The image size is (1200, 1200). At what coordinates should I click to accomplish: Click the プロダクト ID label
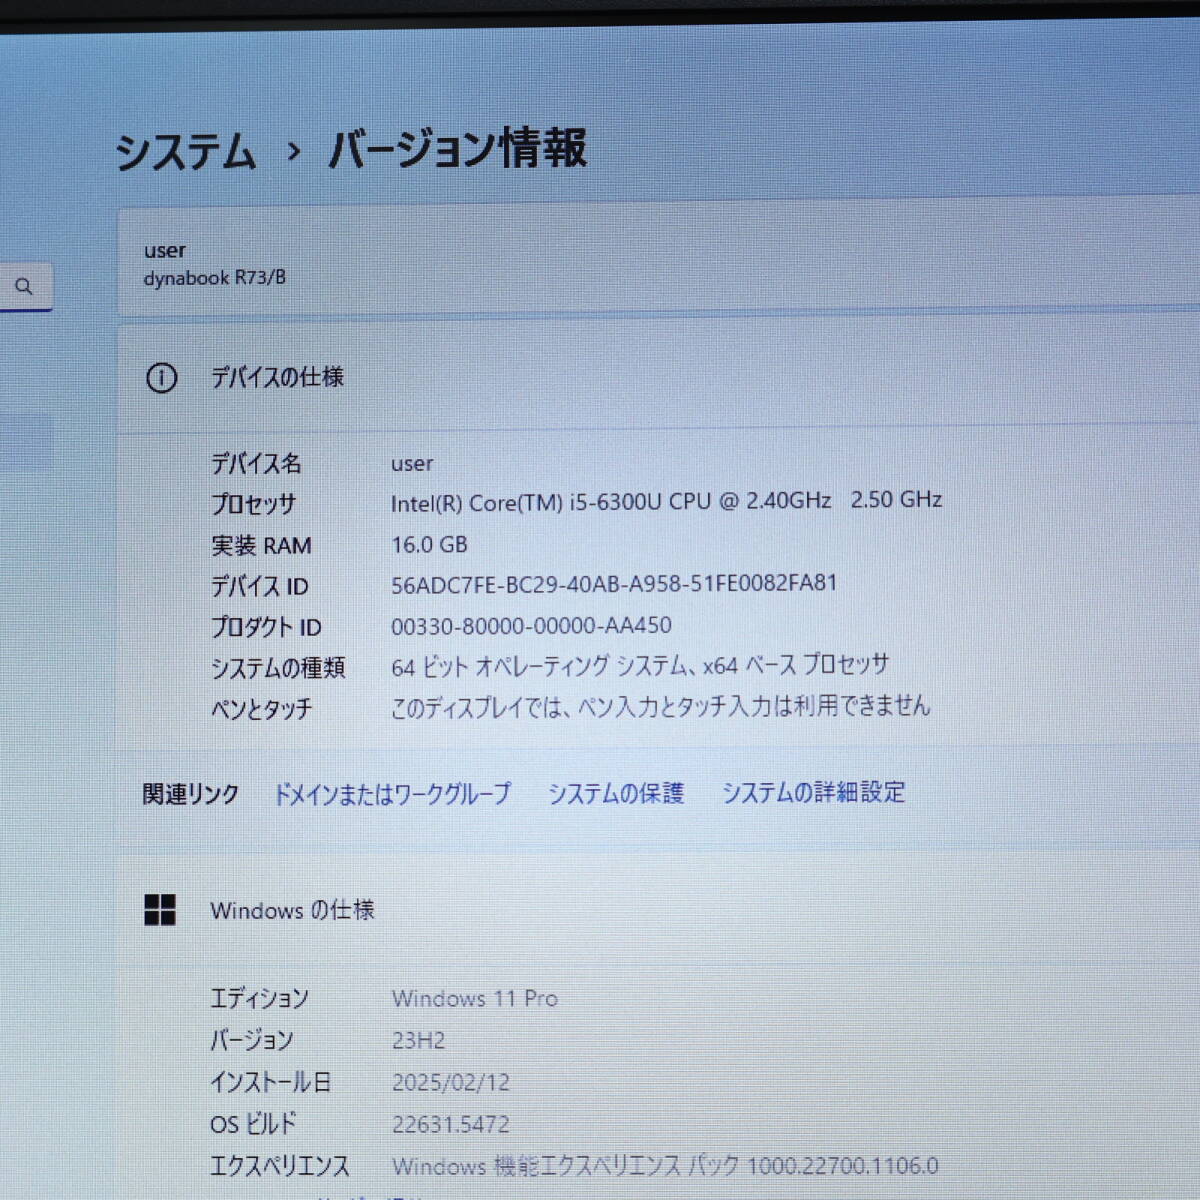[x=266, y=627]
